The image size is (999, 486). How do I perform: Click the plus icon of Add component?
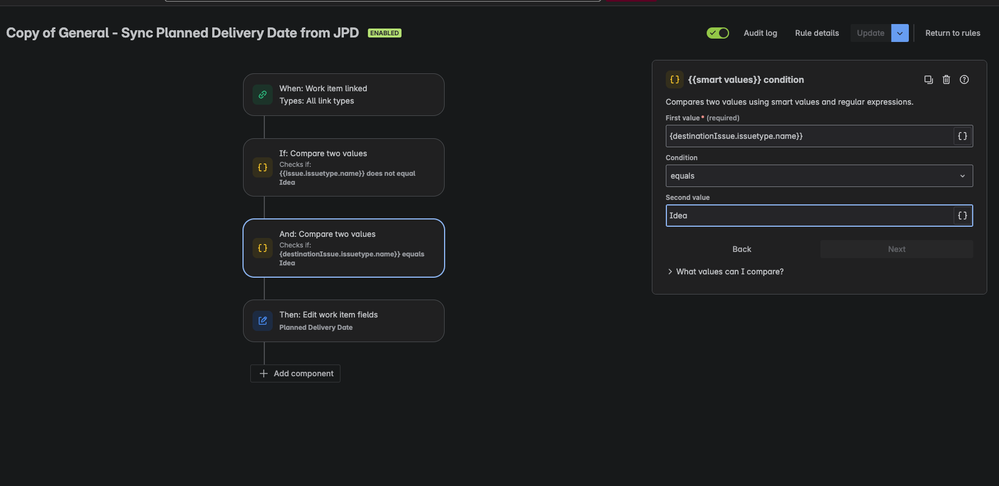[264, 373]
